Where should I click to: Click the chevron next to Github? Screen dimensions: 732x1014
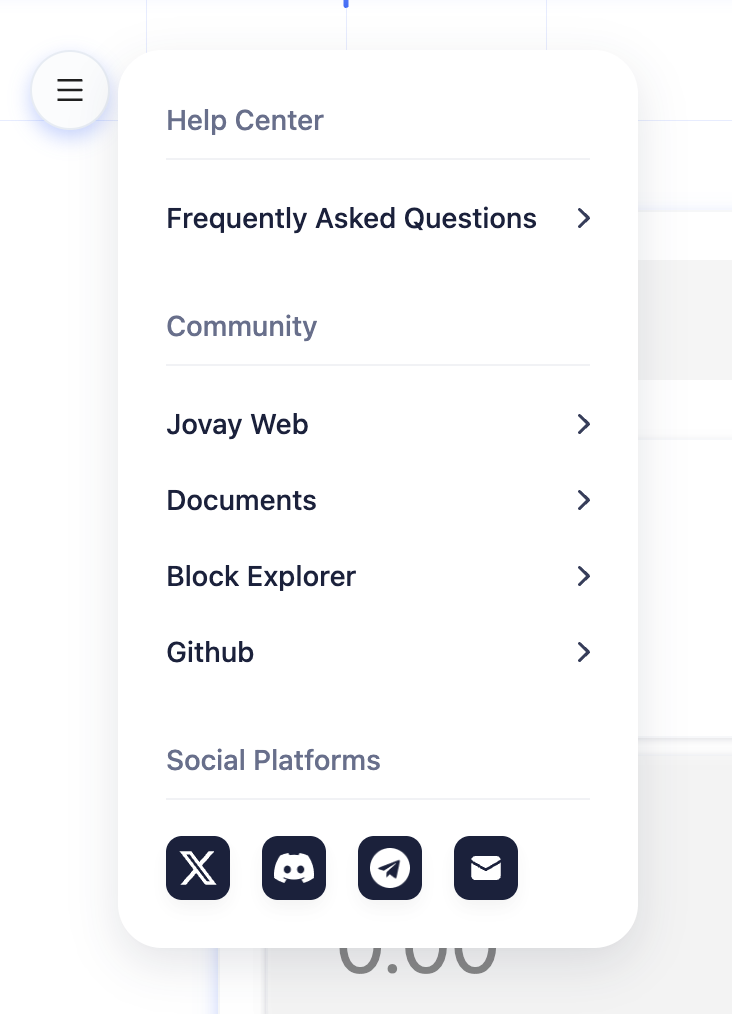[584, 652]
